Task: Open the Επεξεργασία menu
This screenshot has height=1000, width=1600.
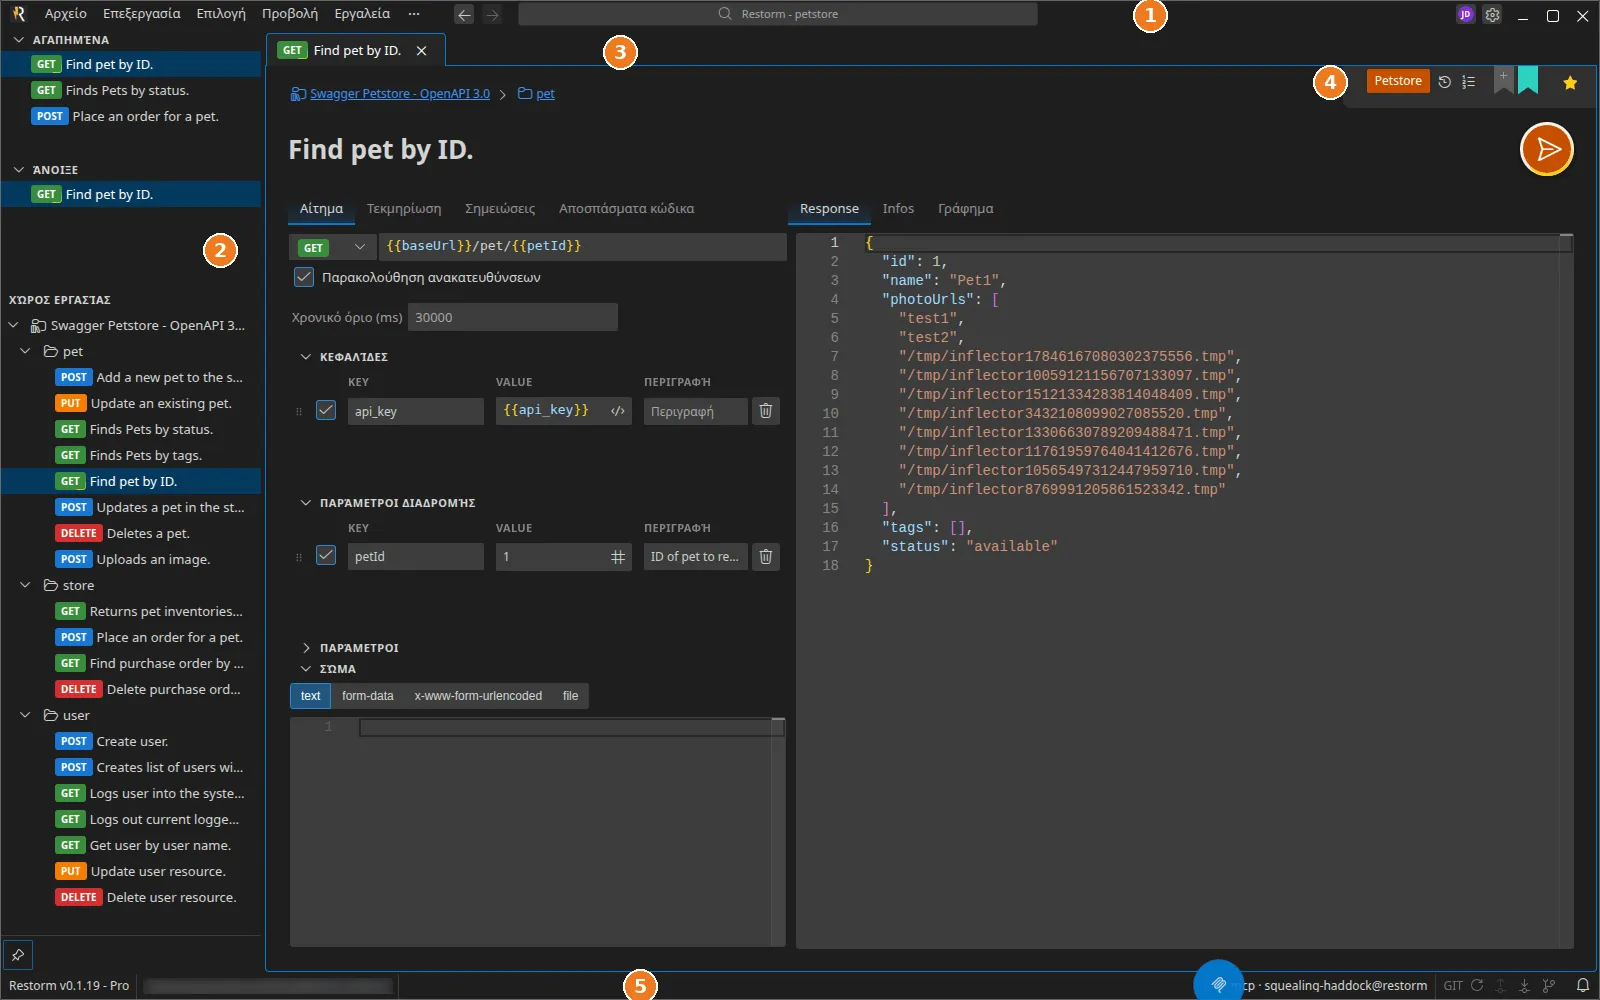Action: (142, 14)
